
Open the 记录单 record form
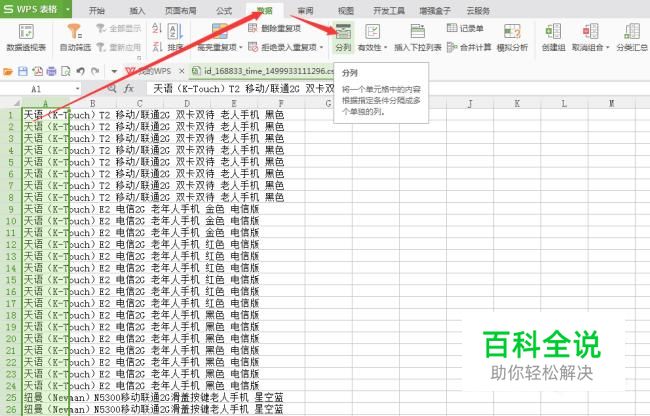click(465, 28)
